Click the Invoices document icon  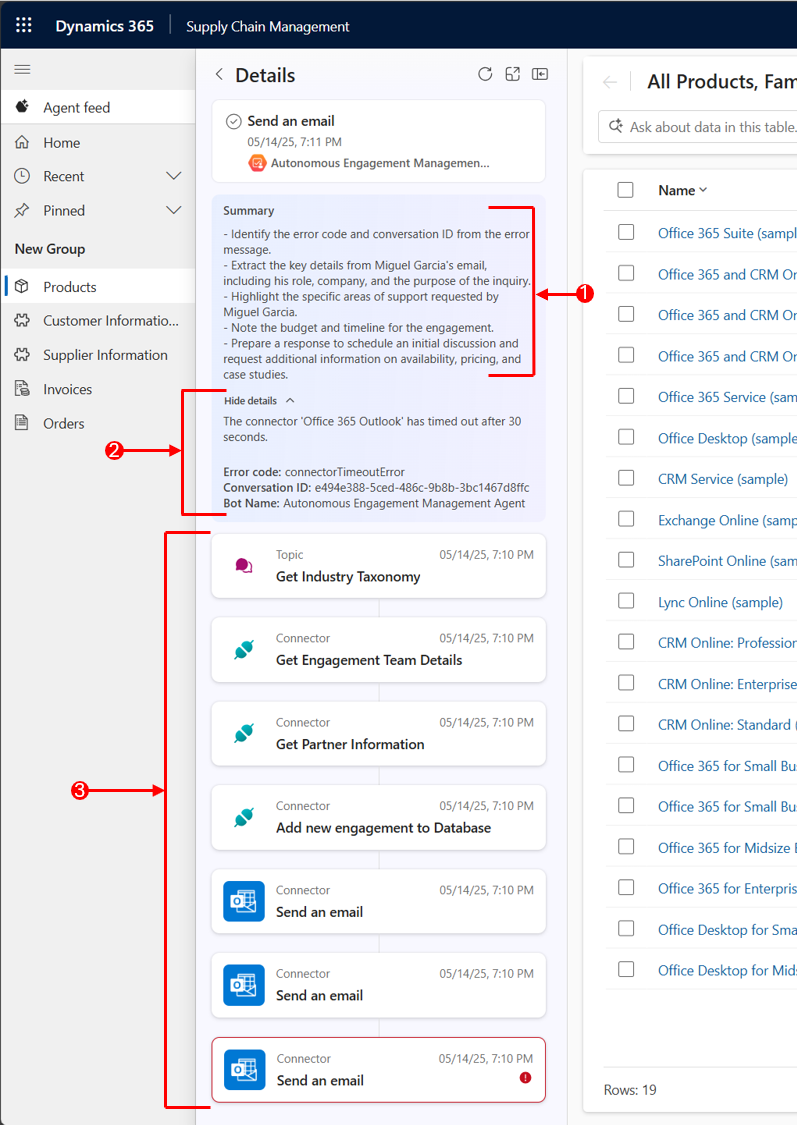click(22, 389)
